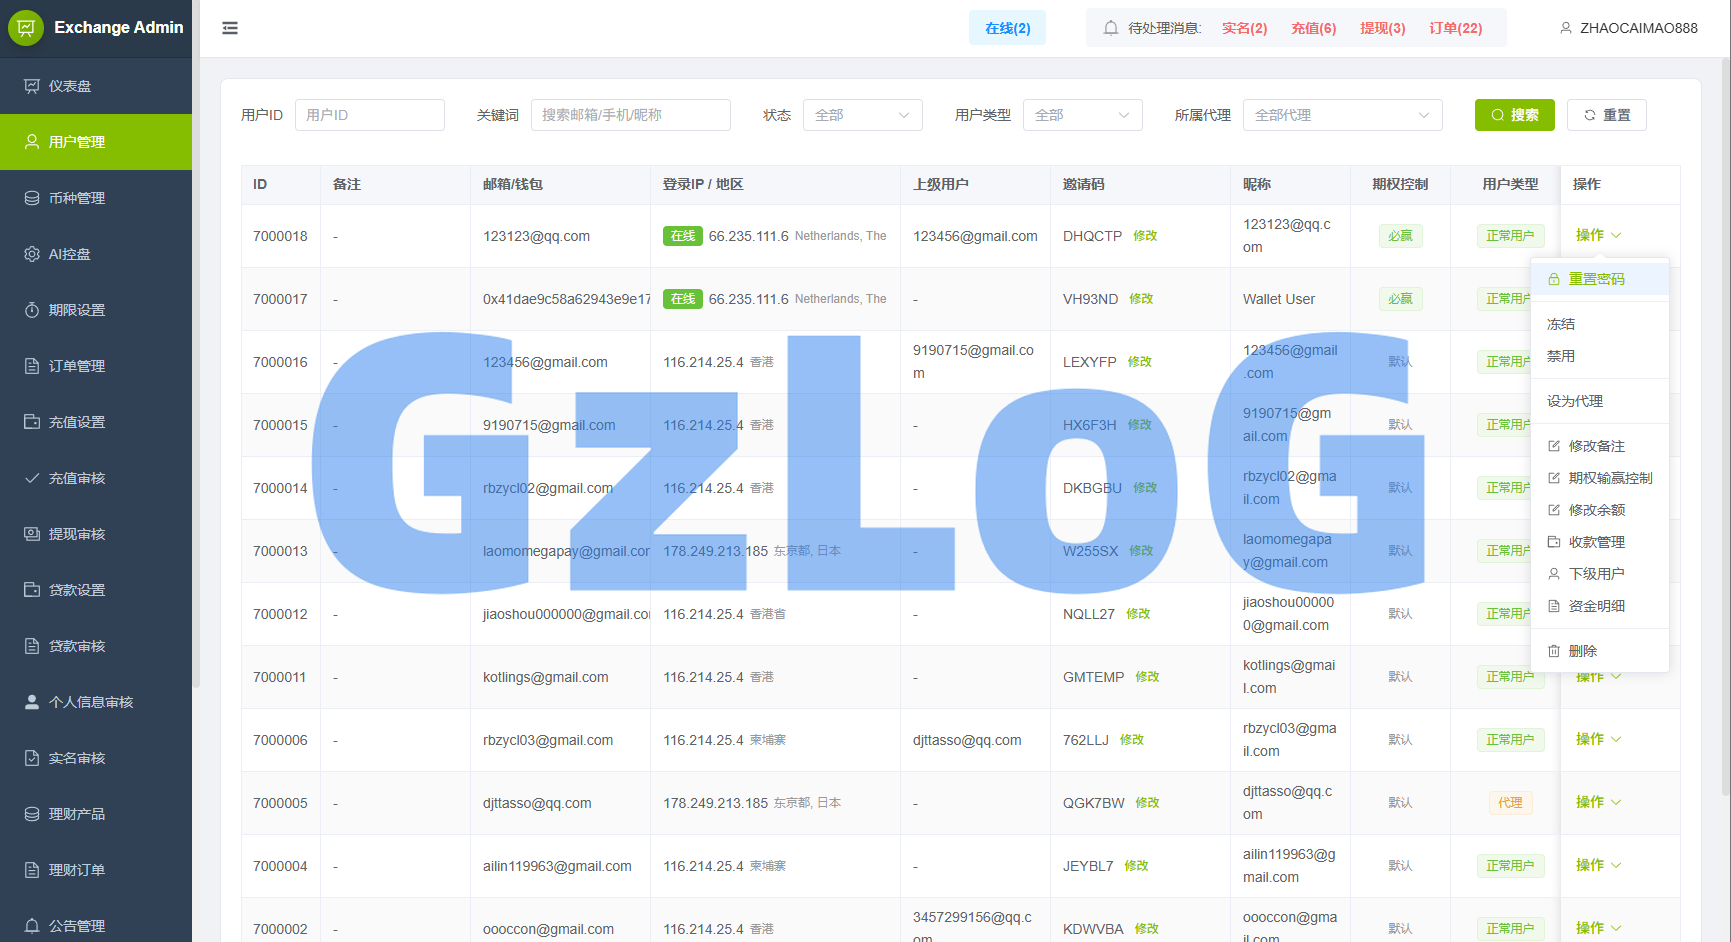1731x942 pixels.
Task: Click the 关键词 search input field
Action: 630,115
